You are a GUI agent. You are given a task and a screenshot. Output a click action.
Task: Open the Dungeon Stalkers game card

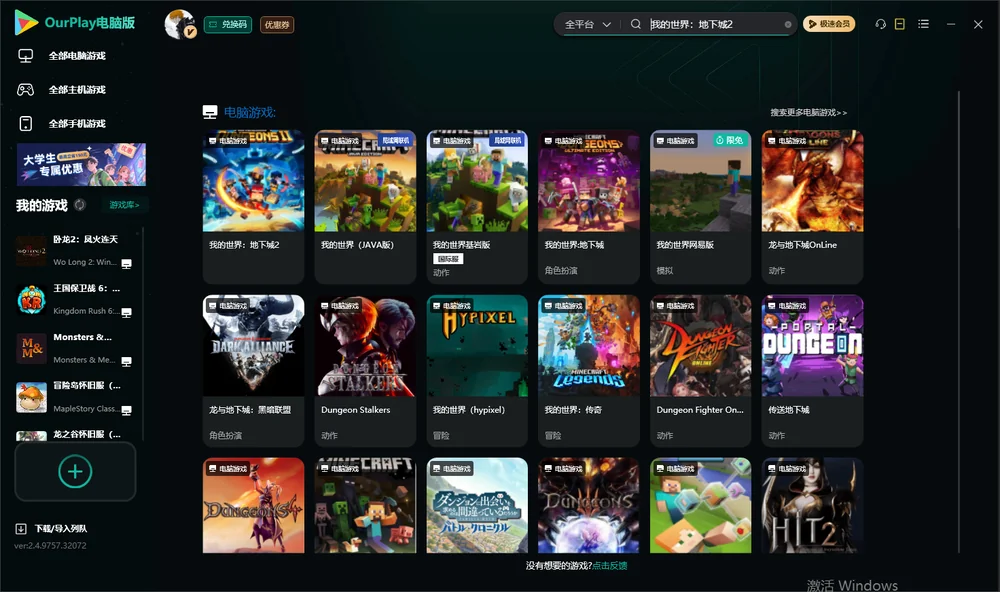click(x=365, y=371)
